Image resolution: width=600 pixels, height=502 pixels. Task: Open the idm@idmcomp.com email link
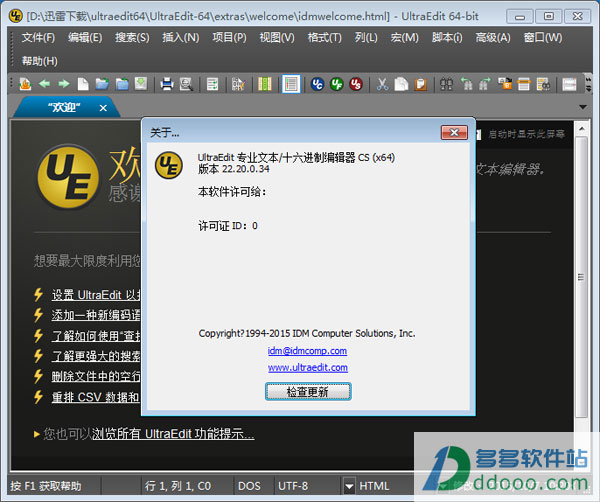[x=307, y=351]
